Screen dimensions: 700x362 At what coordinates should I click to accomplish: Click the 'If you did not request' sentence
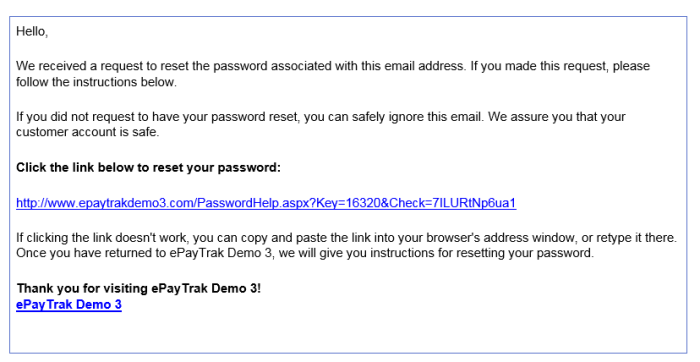(x=250, y=117)
